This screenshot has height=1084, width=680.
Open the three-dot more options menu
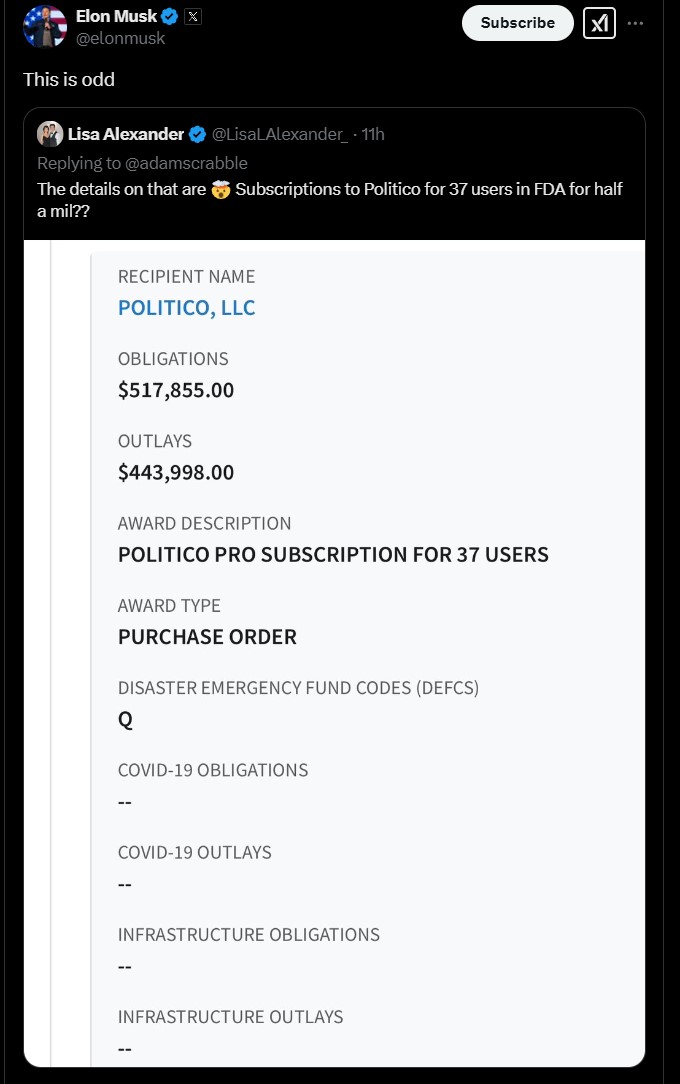[x=635, y=24]
